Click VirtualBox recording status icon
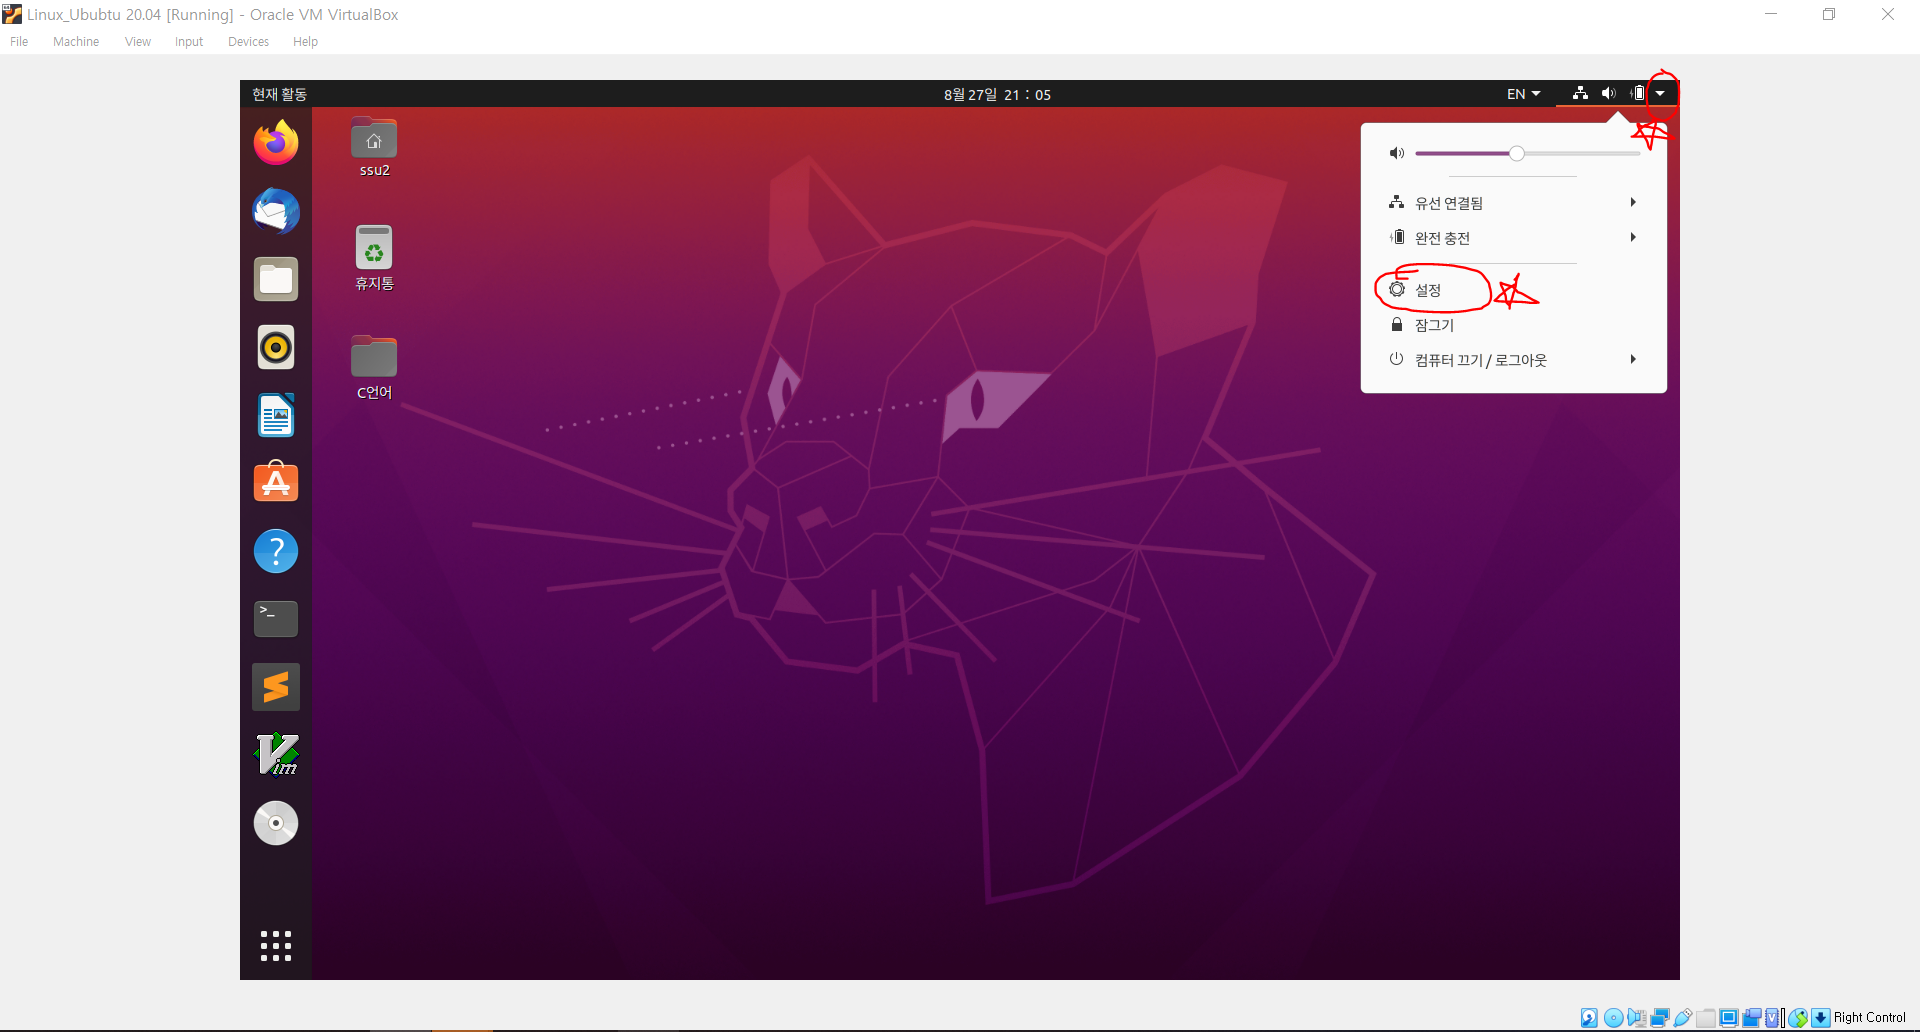This screenshot has height=1032, width=1920. click(x=1752, y=1018)
